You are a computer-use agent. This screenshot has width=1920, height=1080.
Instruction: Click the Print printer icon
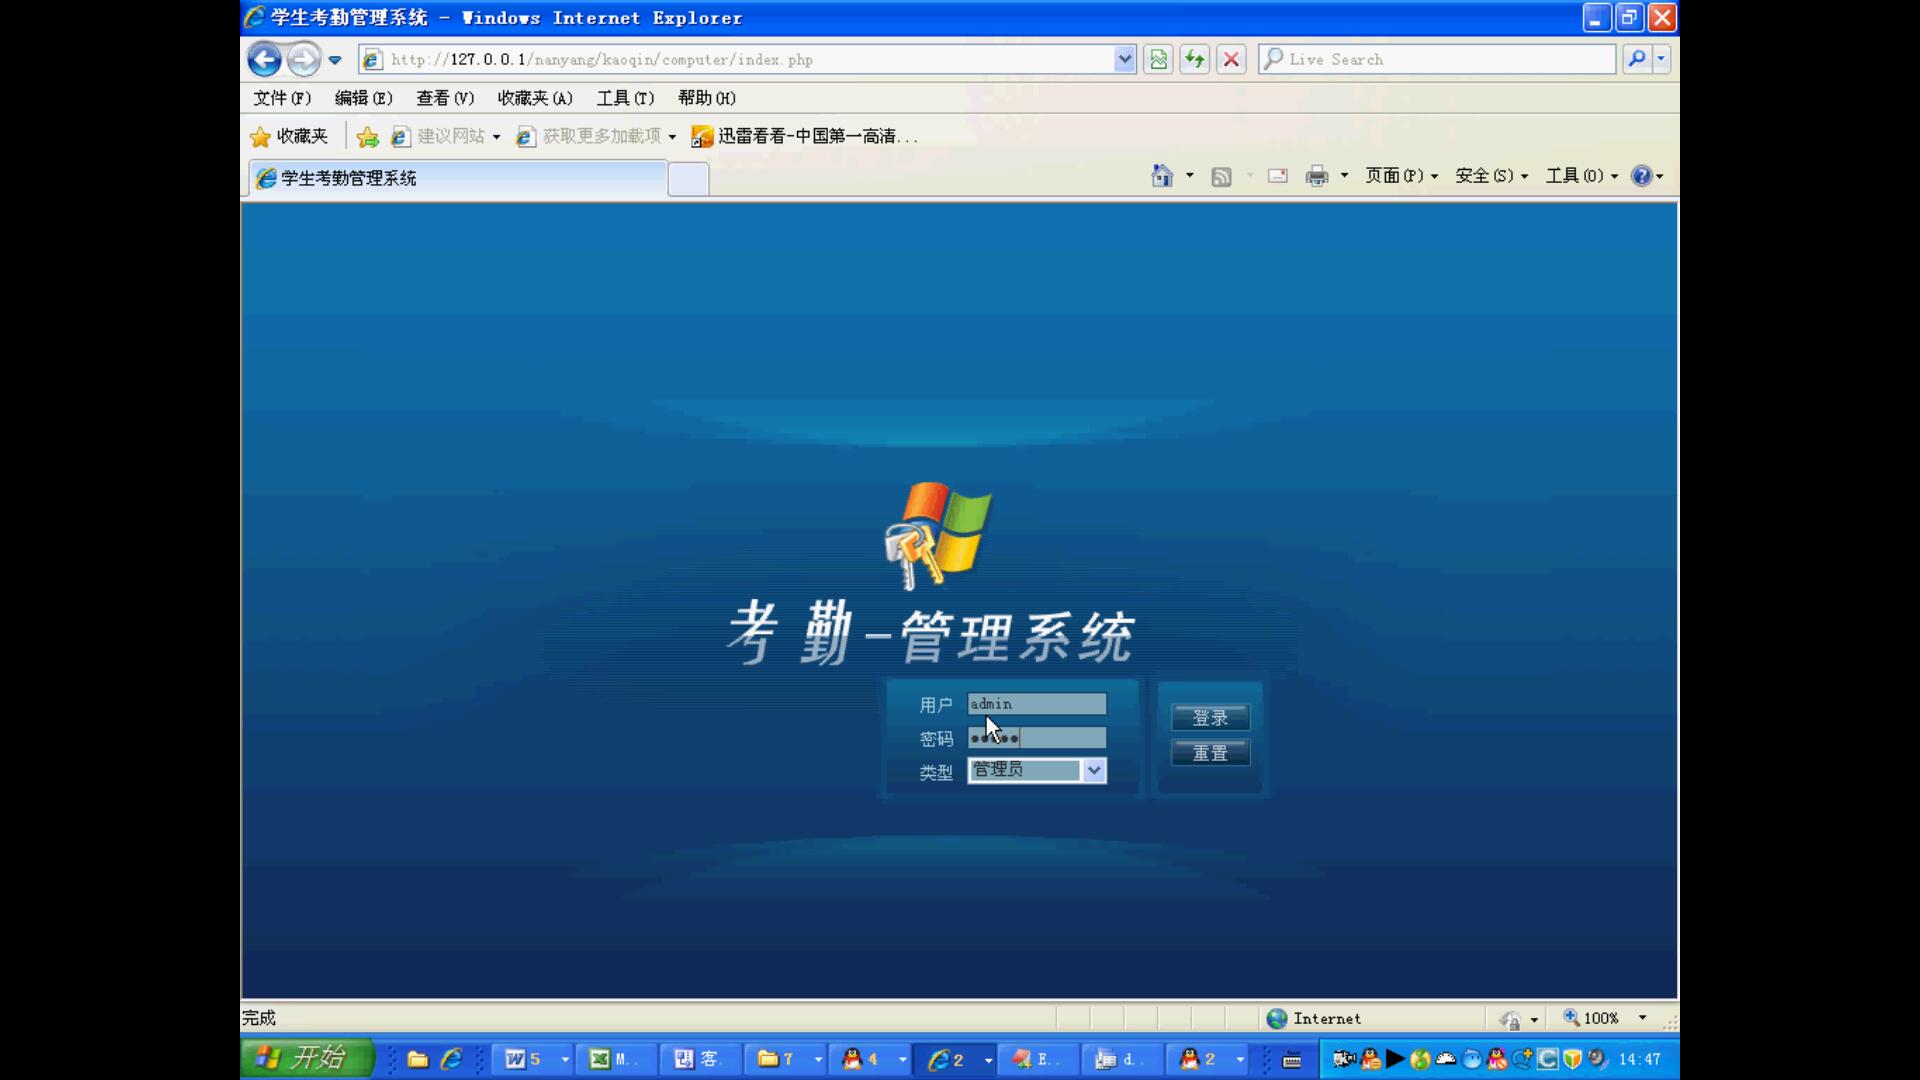[1317, 176]
